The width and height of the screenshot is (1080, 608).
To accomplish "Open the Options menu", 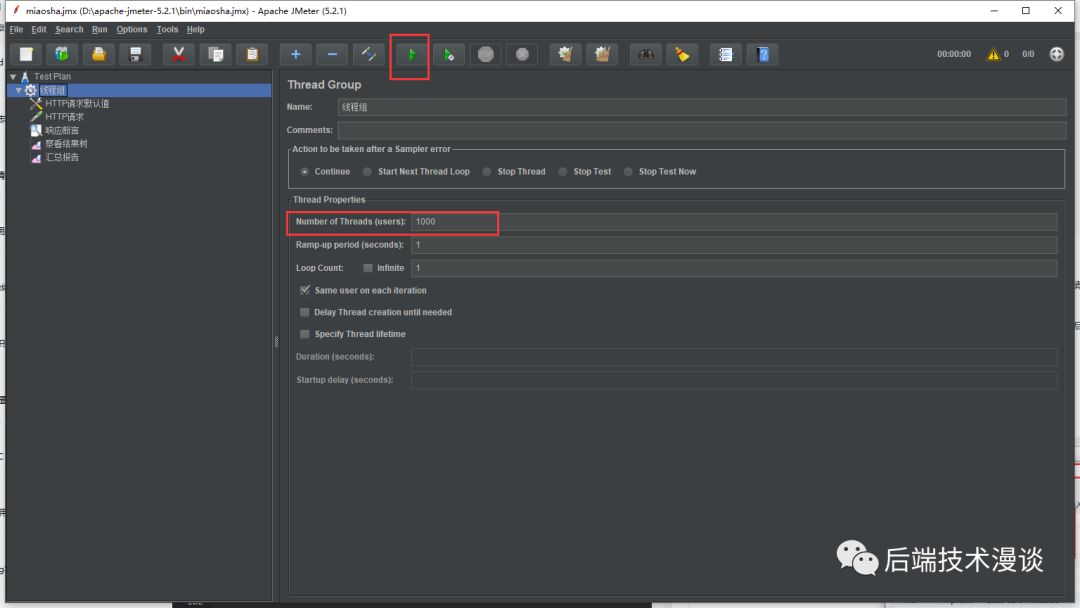I will [x=132, y=30].
